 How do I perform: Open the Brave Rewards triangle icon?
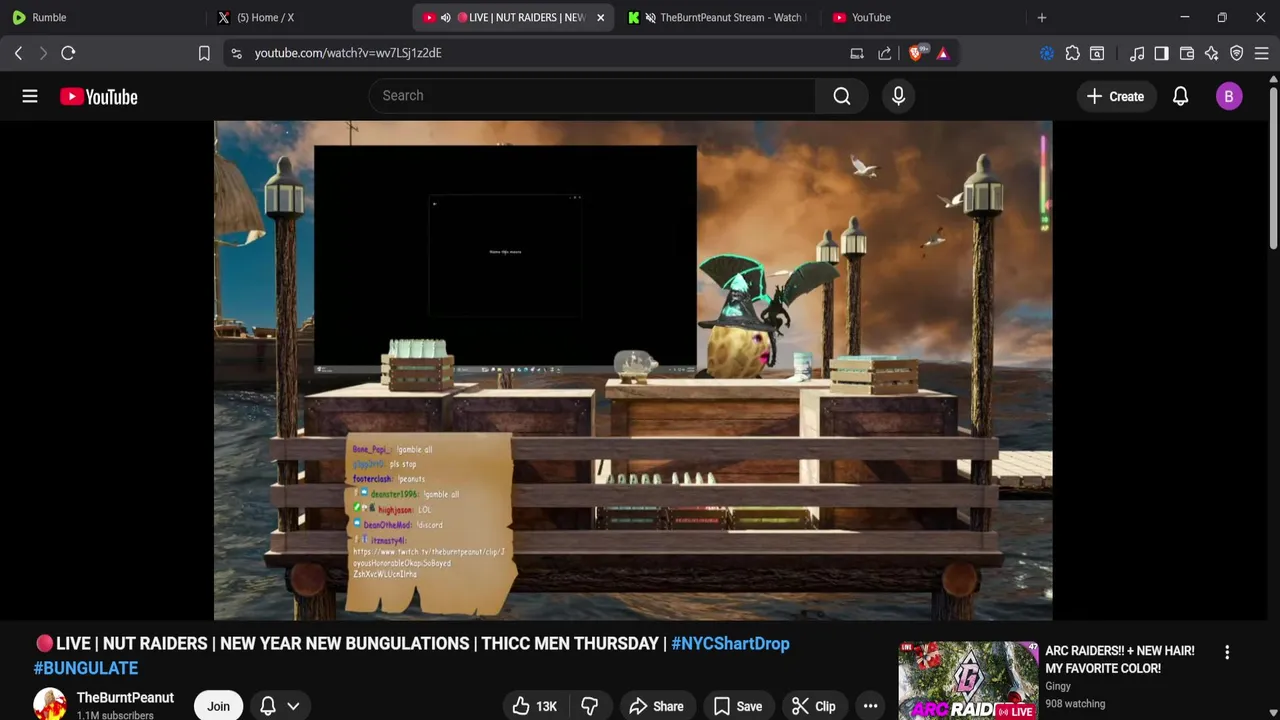click(x=943, y=53)
